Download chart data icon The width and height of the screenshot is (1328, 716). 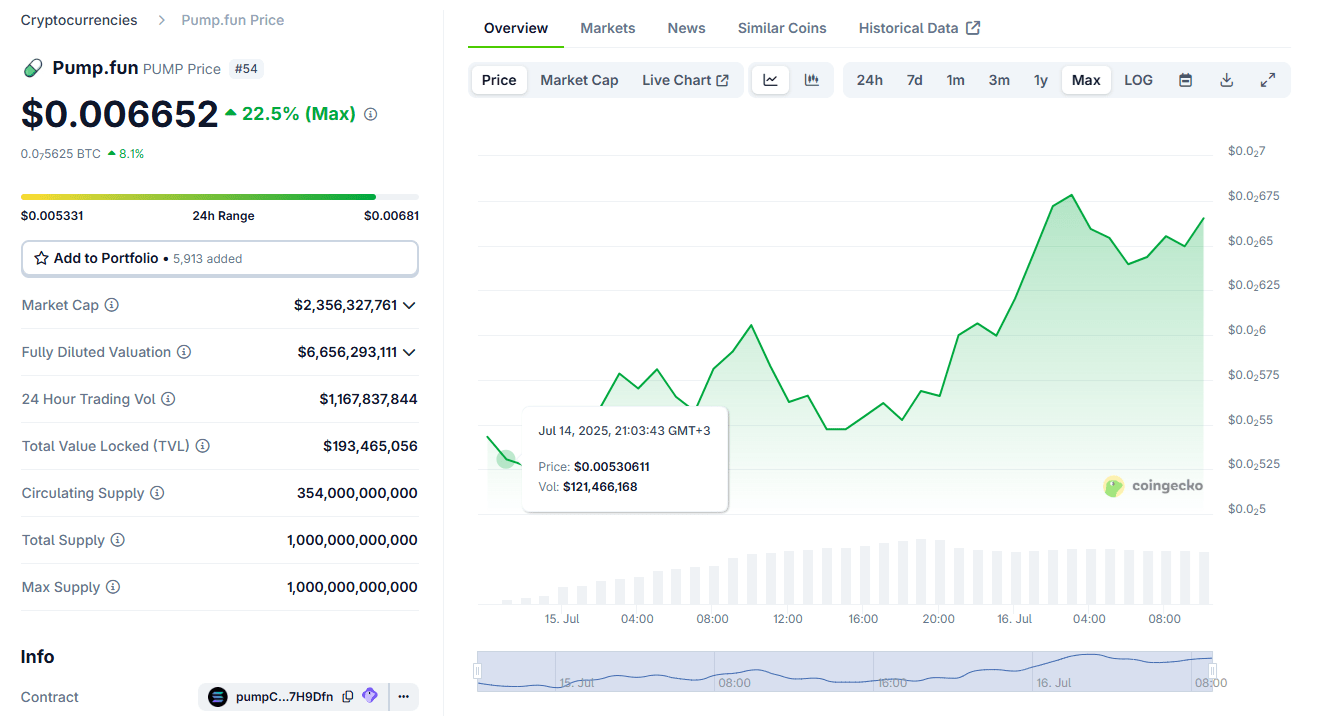[1226, 80]
